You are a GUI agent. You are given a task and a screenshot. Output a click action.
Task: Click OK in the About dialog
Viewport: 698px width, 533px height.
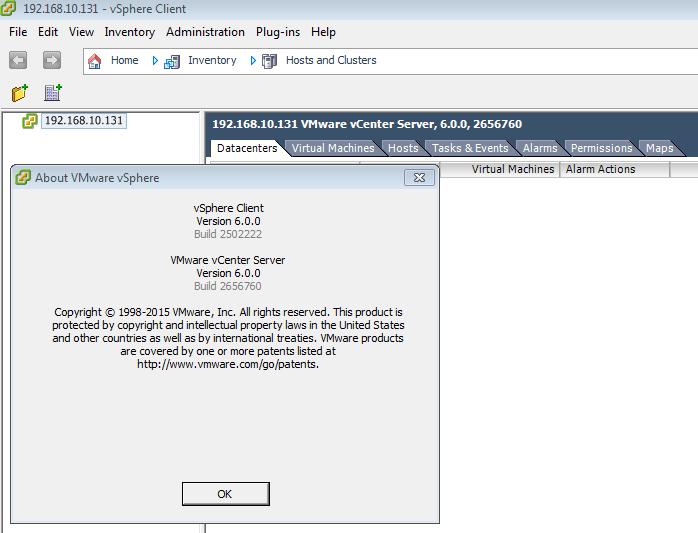tap(226, 494)
